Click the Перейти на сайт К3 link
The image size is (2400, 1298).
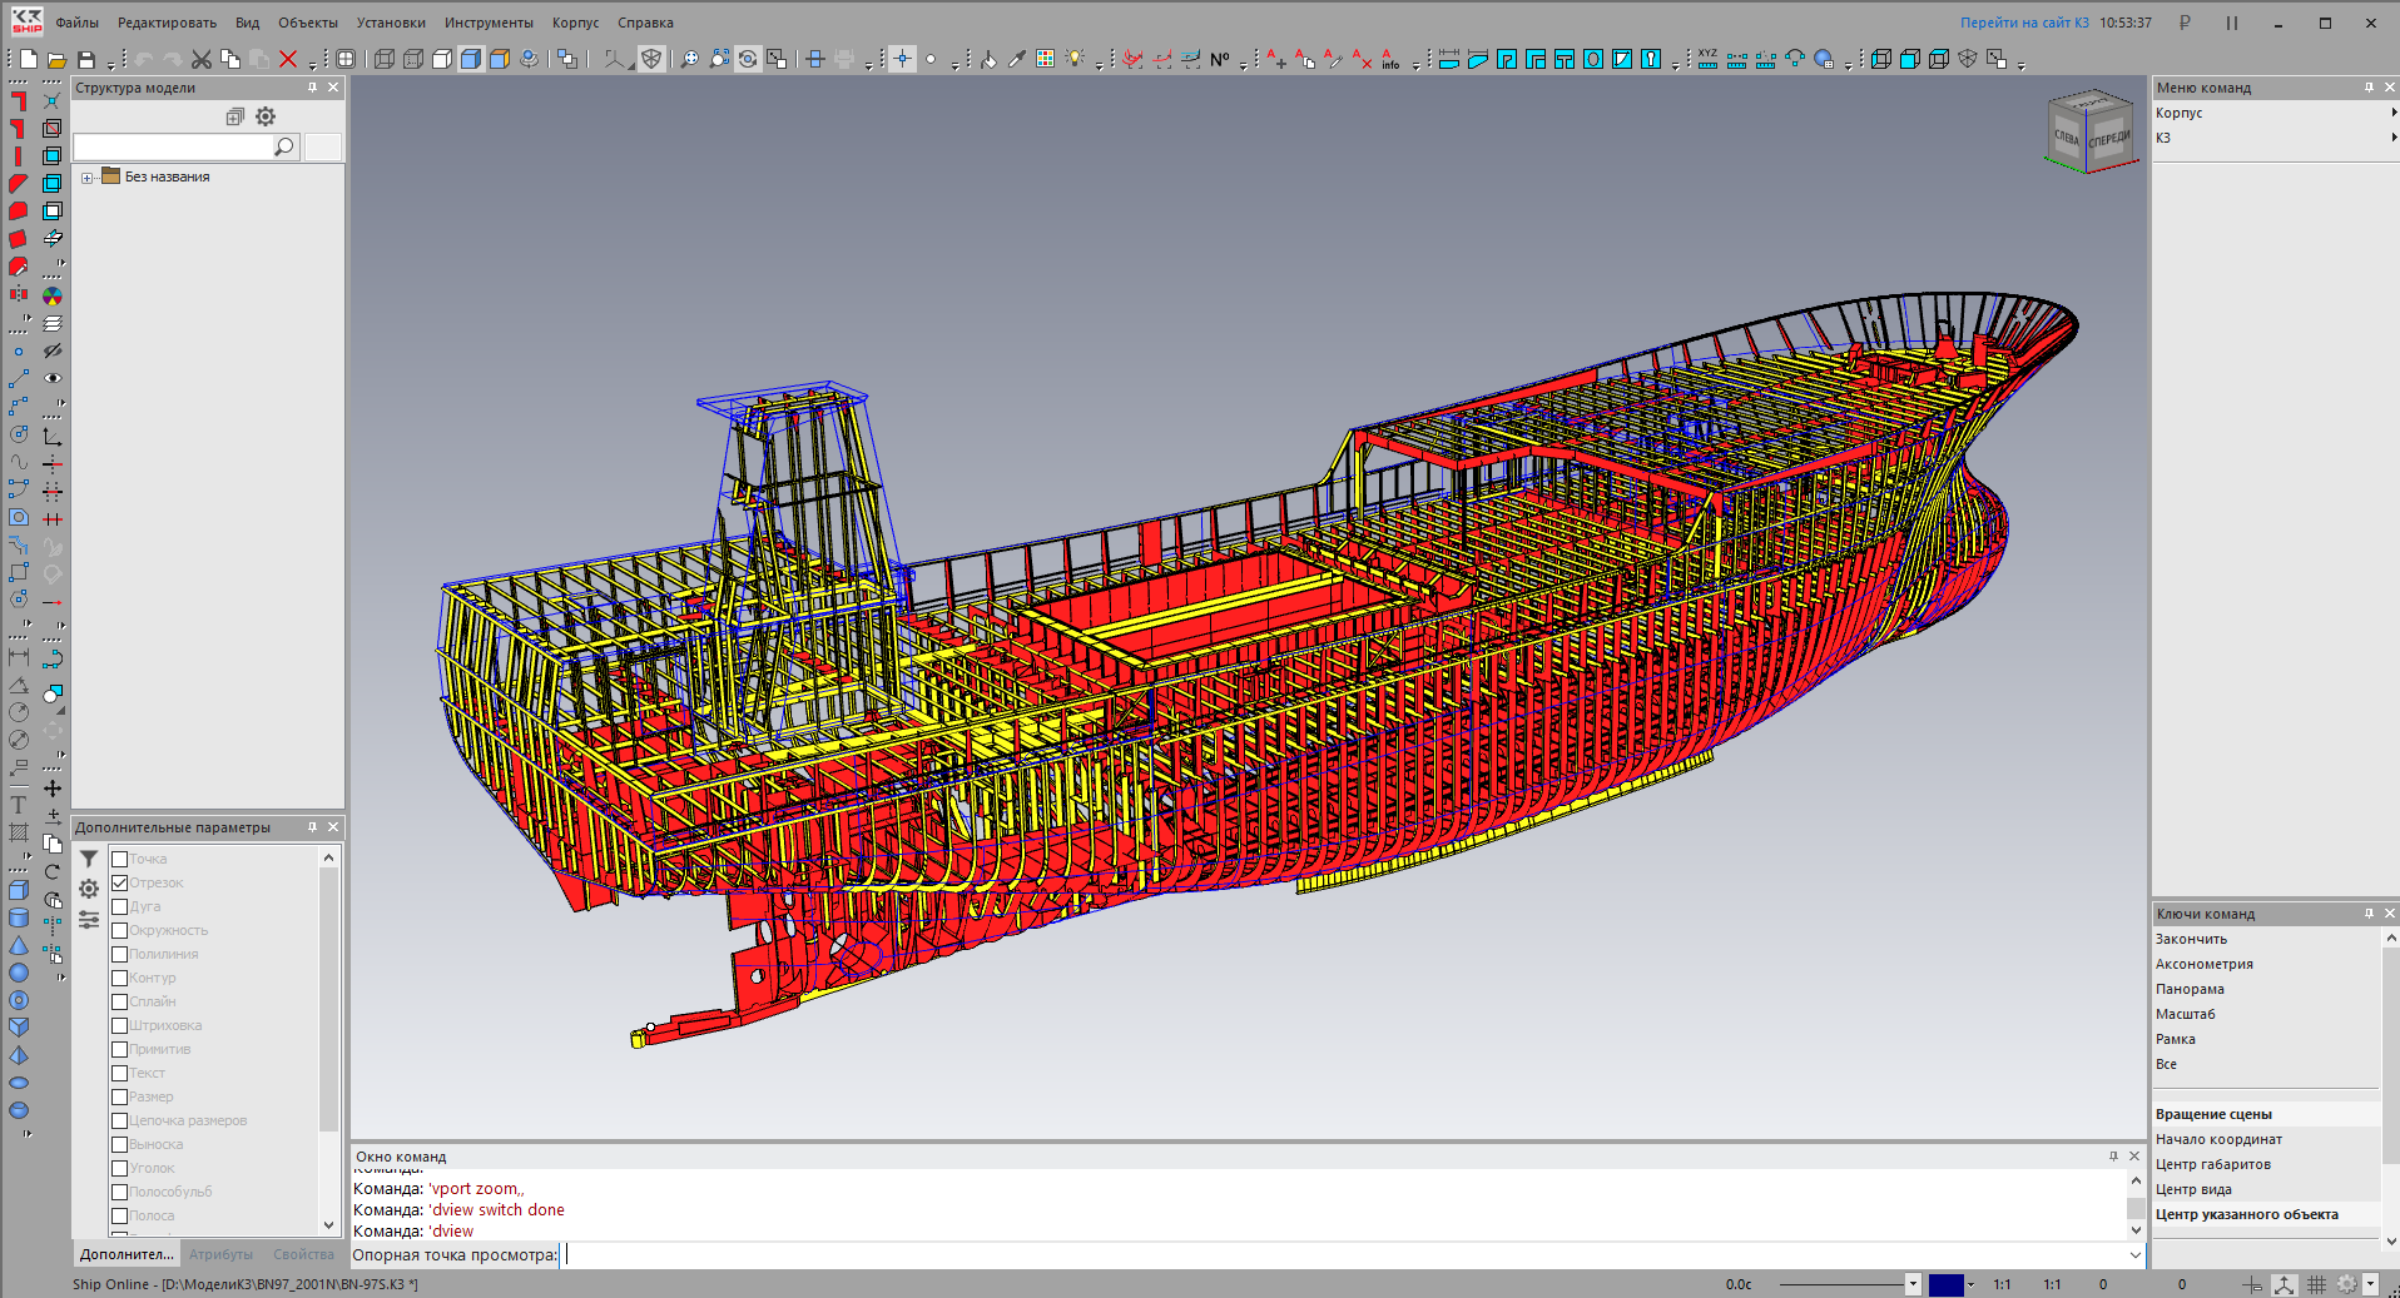coord(2023,22)
